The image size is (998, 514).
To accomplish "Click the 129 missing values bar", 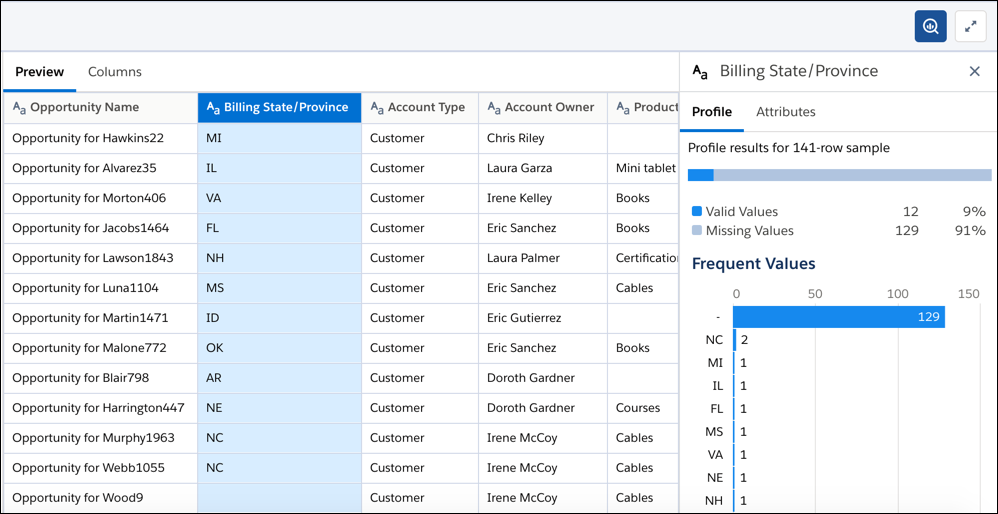I will 838,317.
